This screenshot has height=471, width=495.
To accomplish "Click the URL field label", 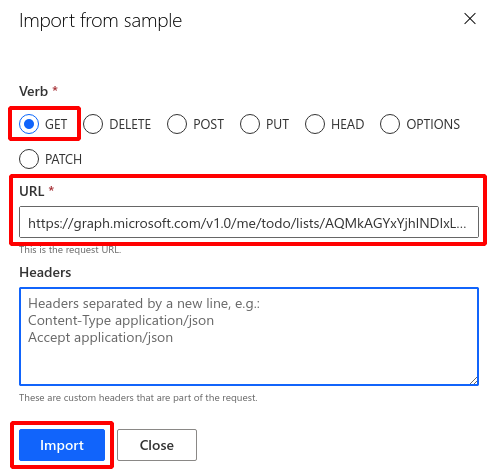I will click(x=32, y=191).
